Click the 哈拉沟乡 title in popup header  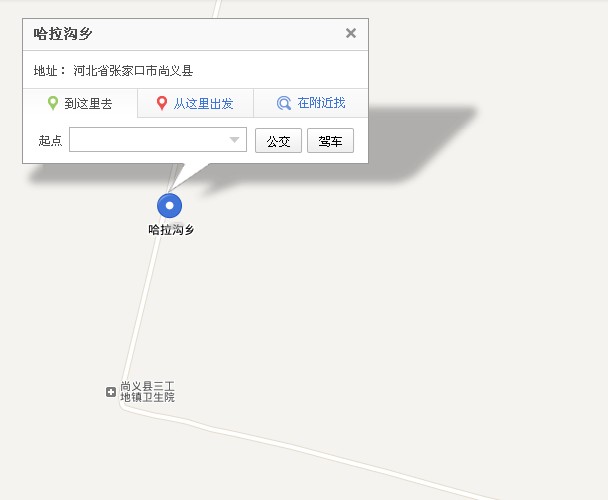[63, 34]
